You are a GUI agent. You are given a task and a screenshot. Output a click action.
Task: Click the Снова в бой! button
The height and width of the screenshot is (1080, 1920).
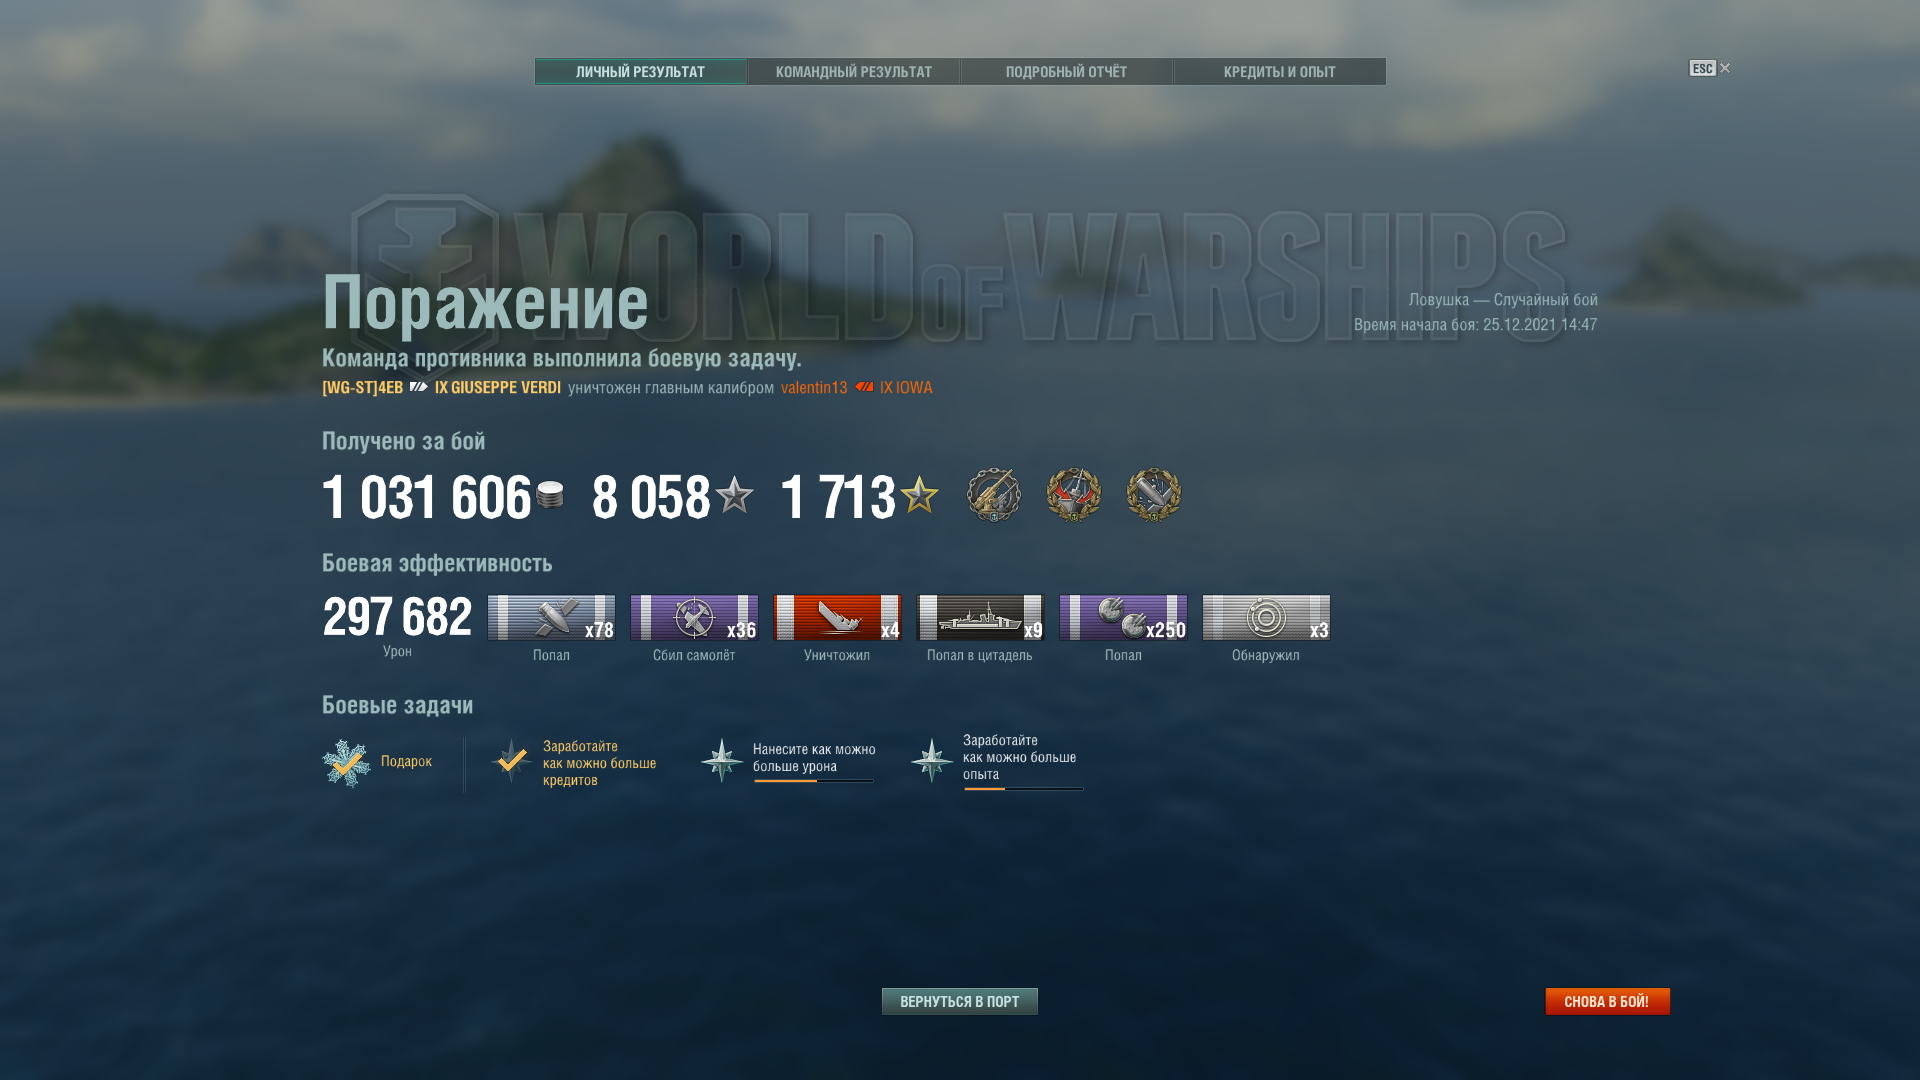click(x=1607, y=1001)
